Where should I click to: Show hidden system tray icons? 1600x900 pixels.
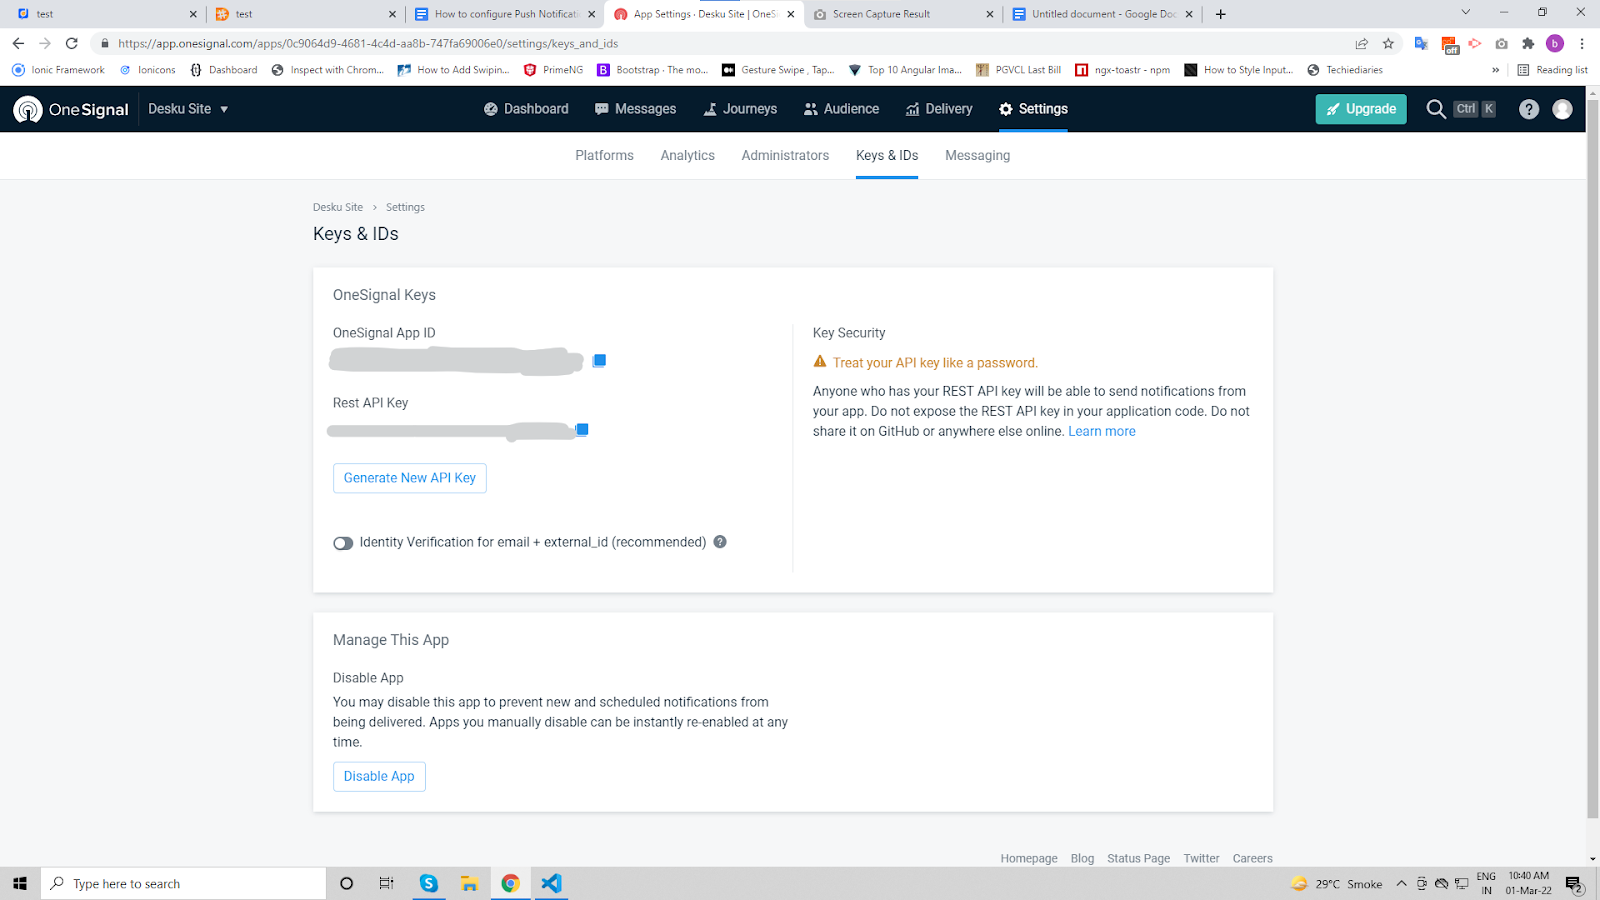click(x=1401, y=883)
